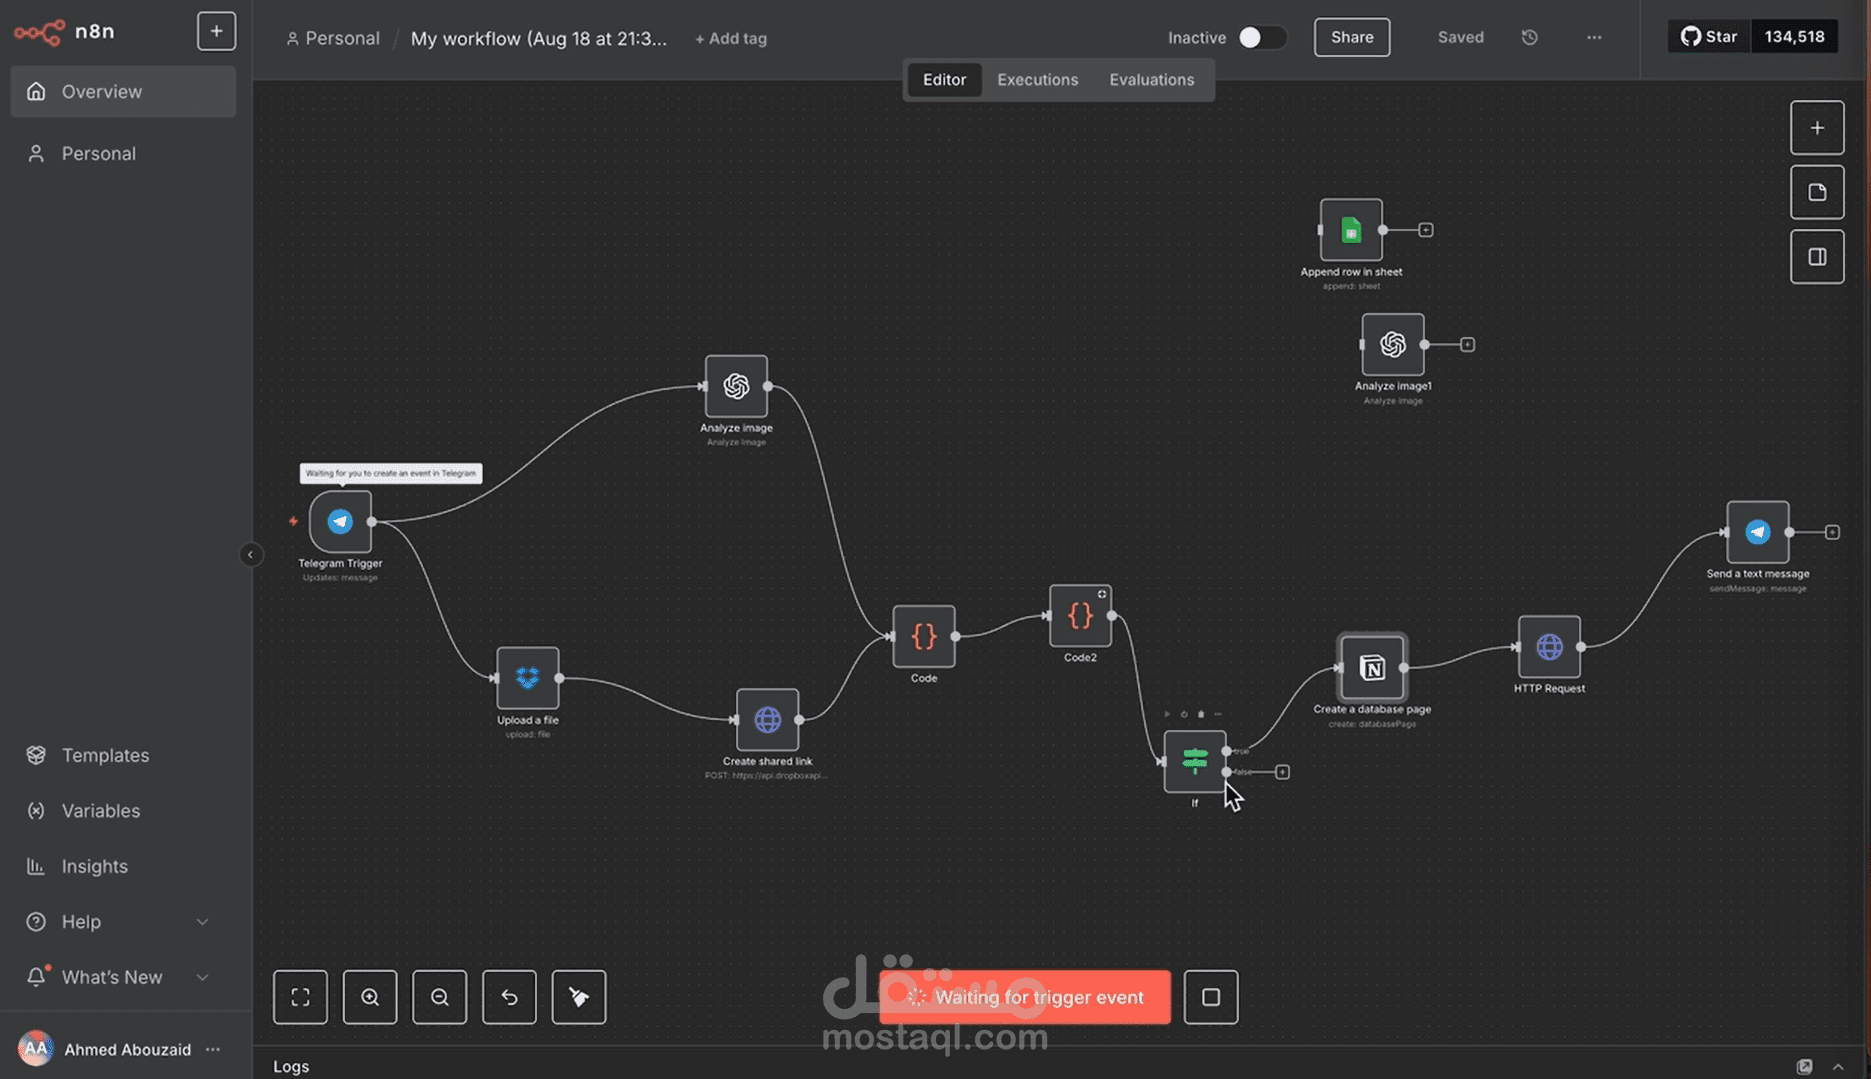Add node after Analyze image1
The width and height of the screenshot is (1871, 1079).
[x=1467, y=345]
